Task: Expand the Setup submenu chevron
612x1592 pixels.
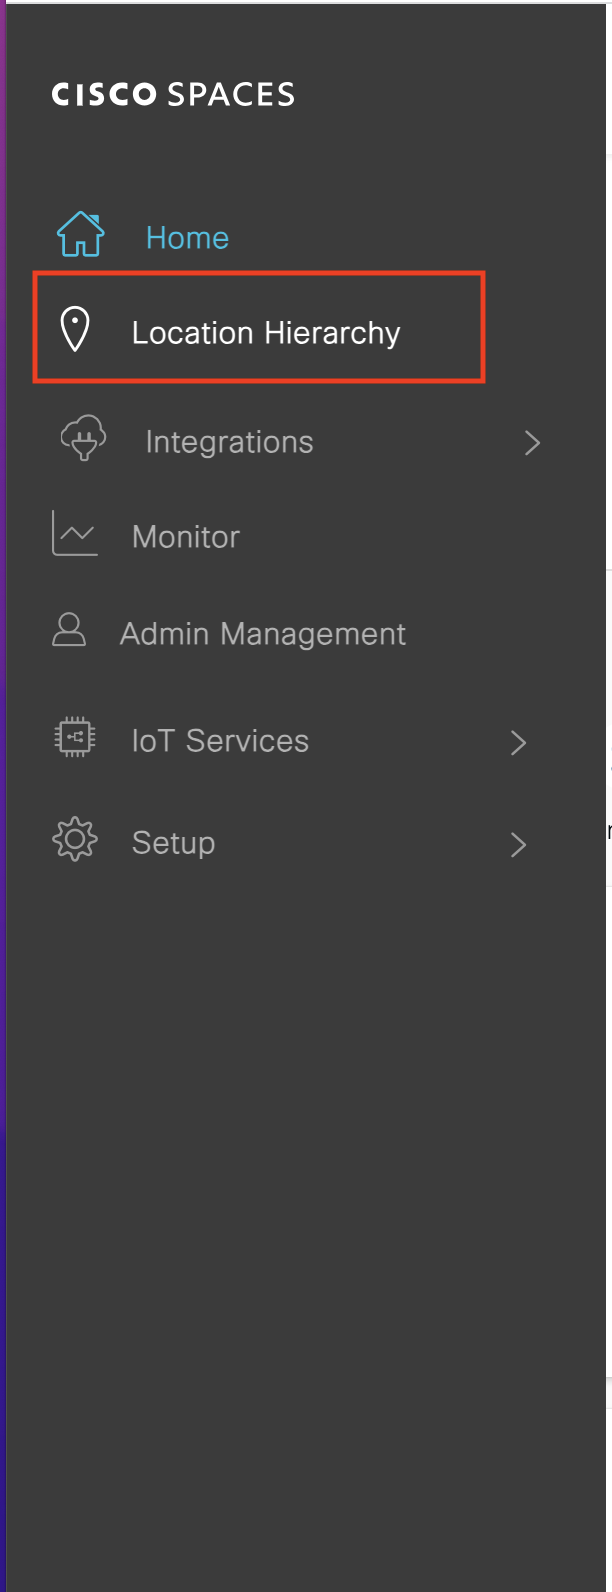Action: pyautogui.click(x=518, y=845)
